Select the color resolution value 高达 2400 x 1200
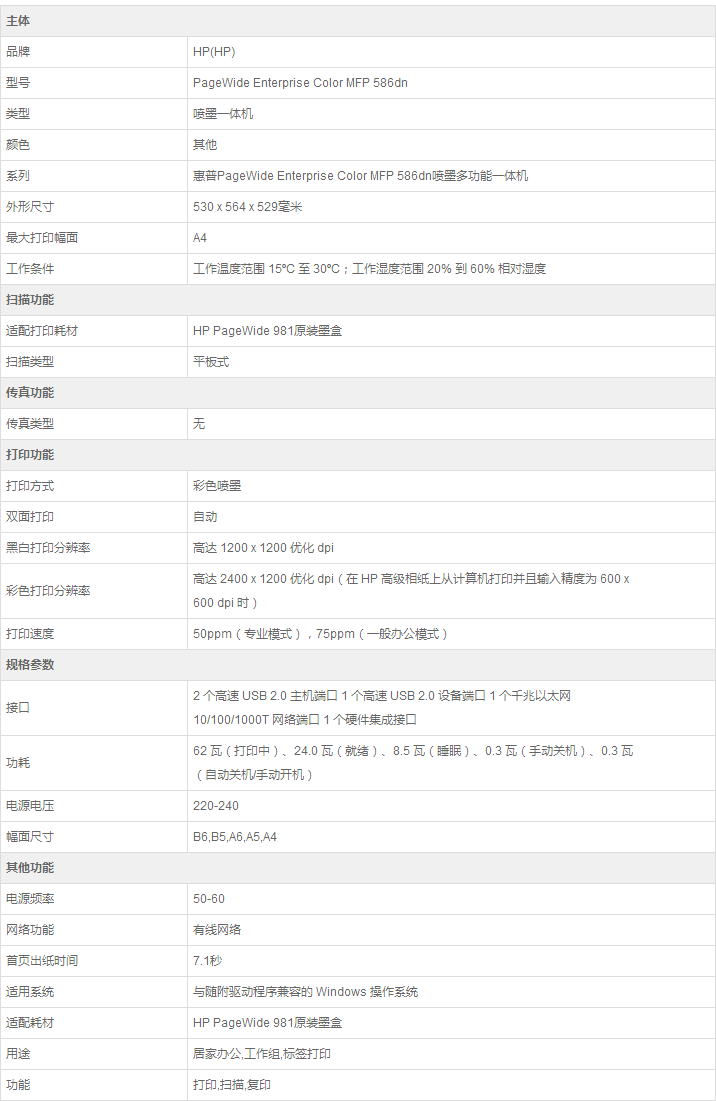The image size is (716, 1101). pos(411,591)
